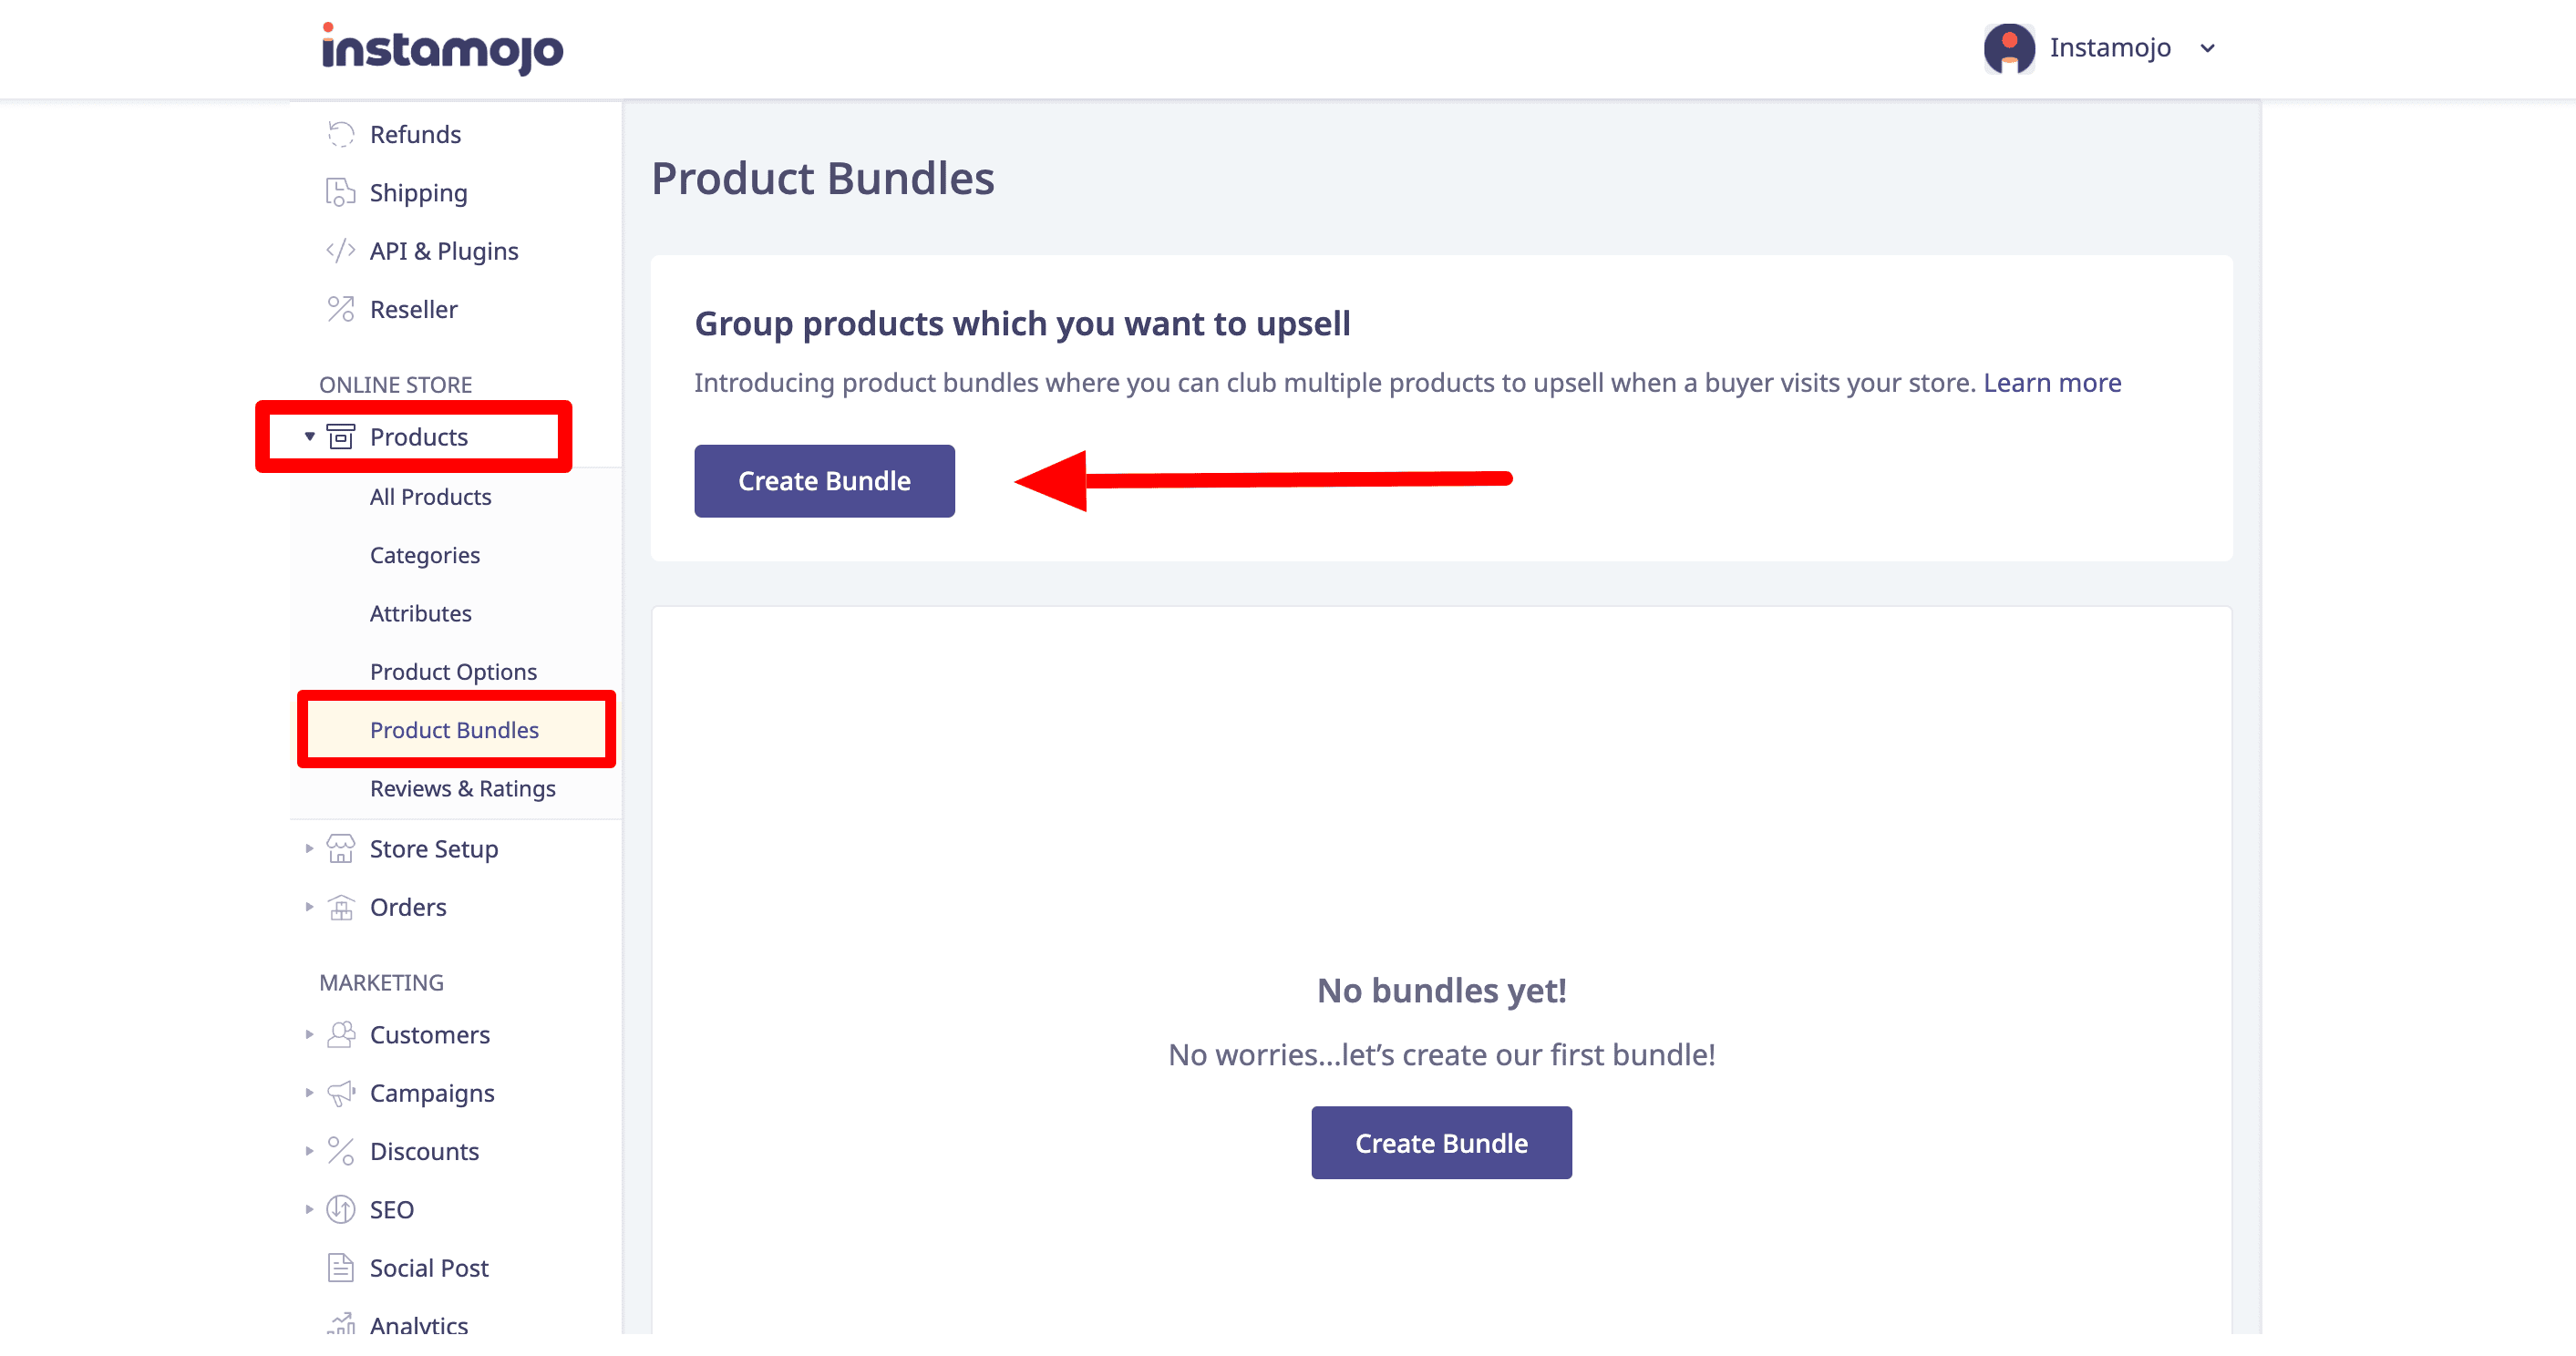Image resolution: width=2576 pixels, height=1356 pixels.
Task: Open the Instamojo account dropdown
Action: (2206, 47)
